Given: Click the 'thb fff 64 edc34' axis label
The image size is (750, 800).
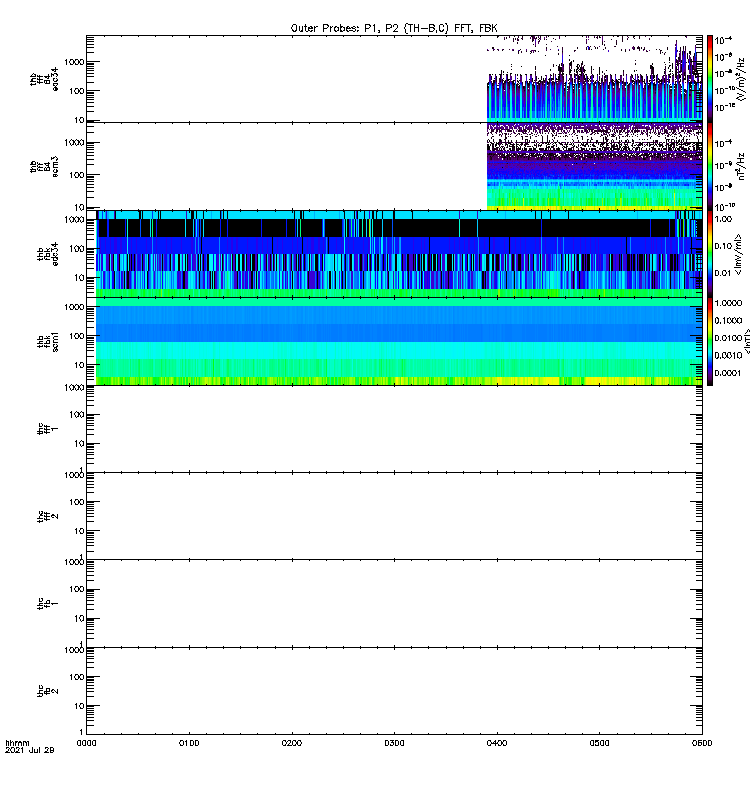Looking at the screenshot, I should pyautogui.click(x=44, y=80).
